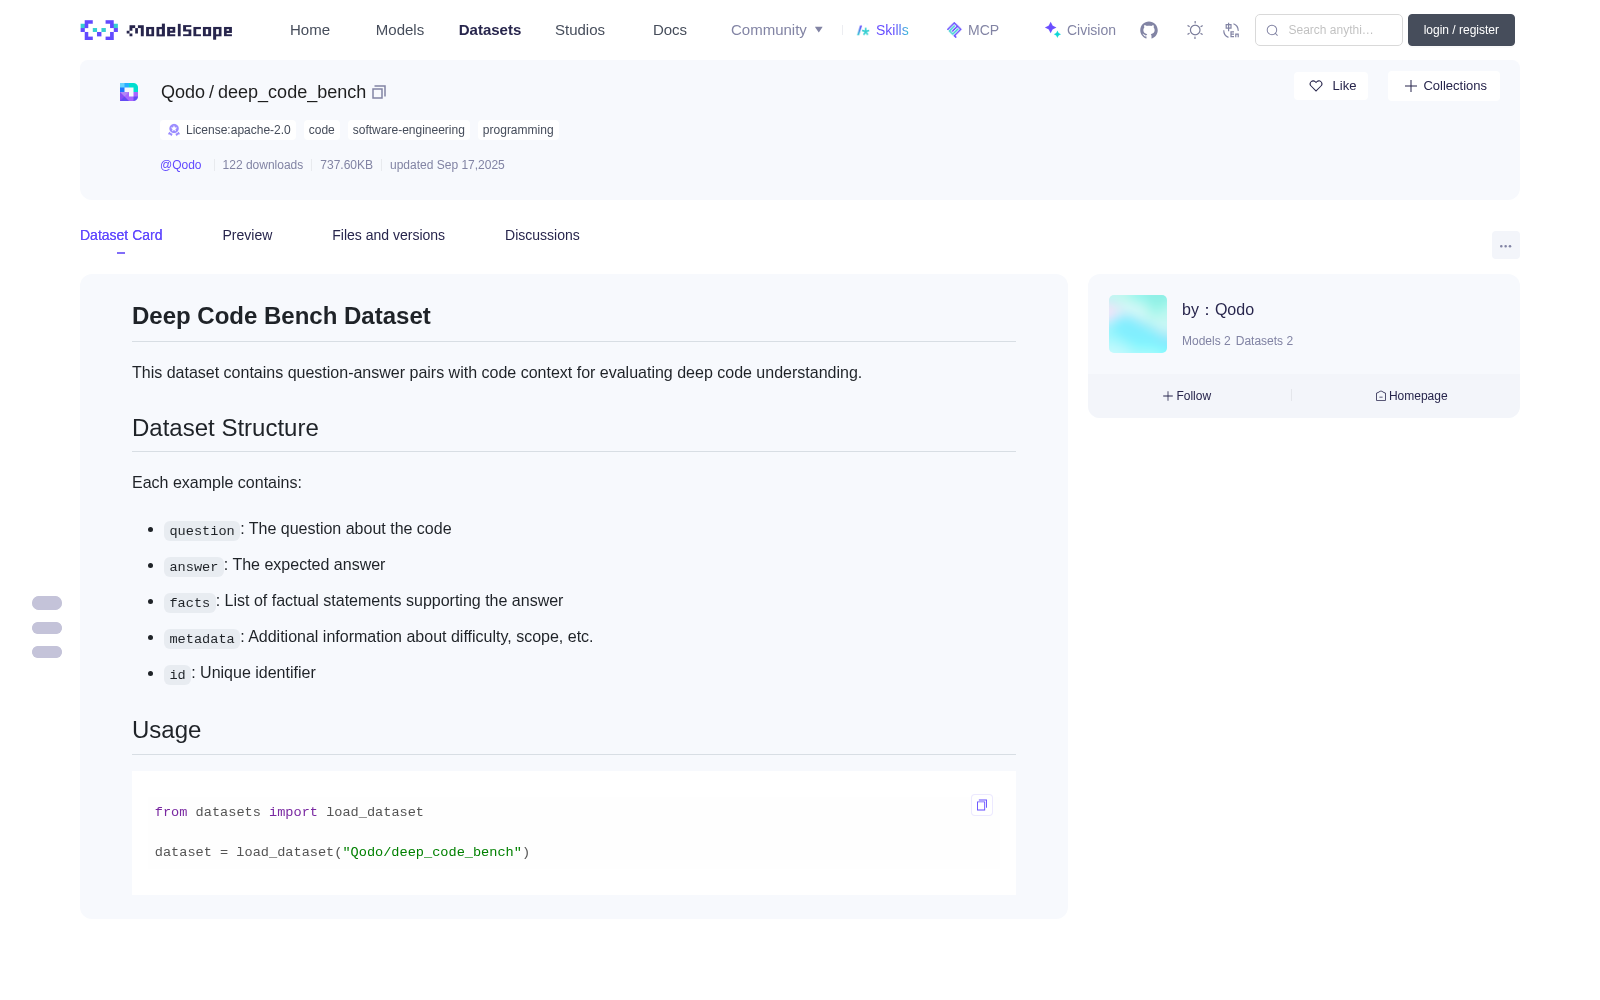The width and height of the screenshot is (1600, 1000).
Task: Expand the Community dropdown menu
Action: [777, 30]
